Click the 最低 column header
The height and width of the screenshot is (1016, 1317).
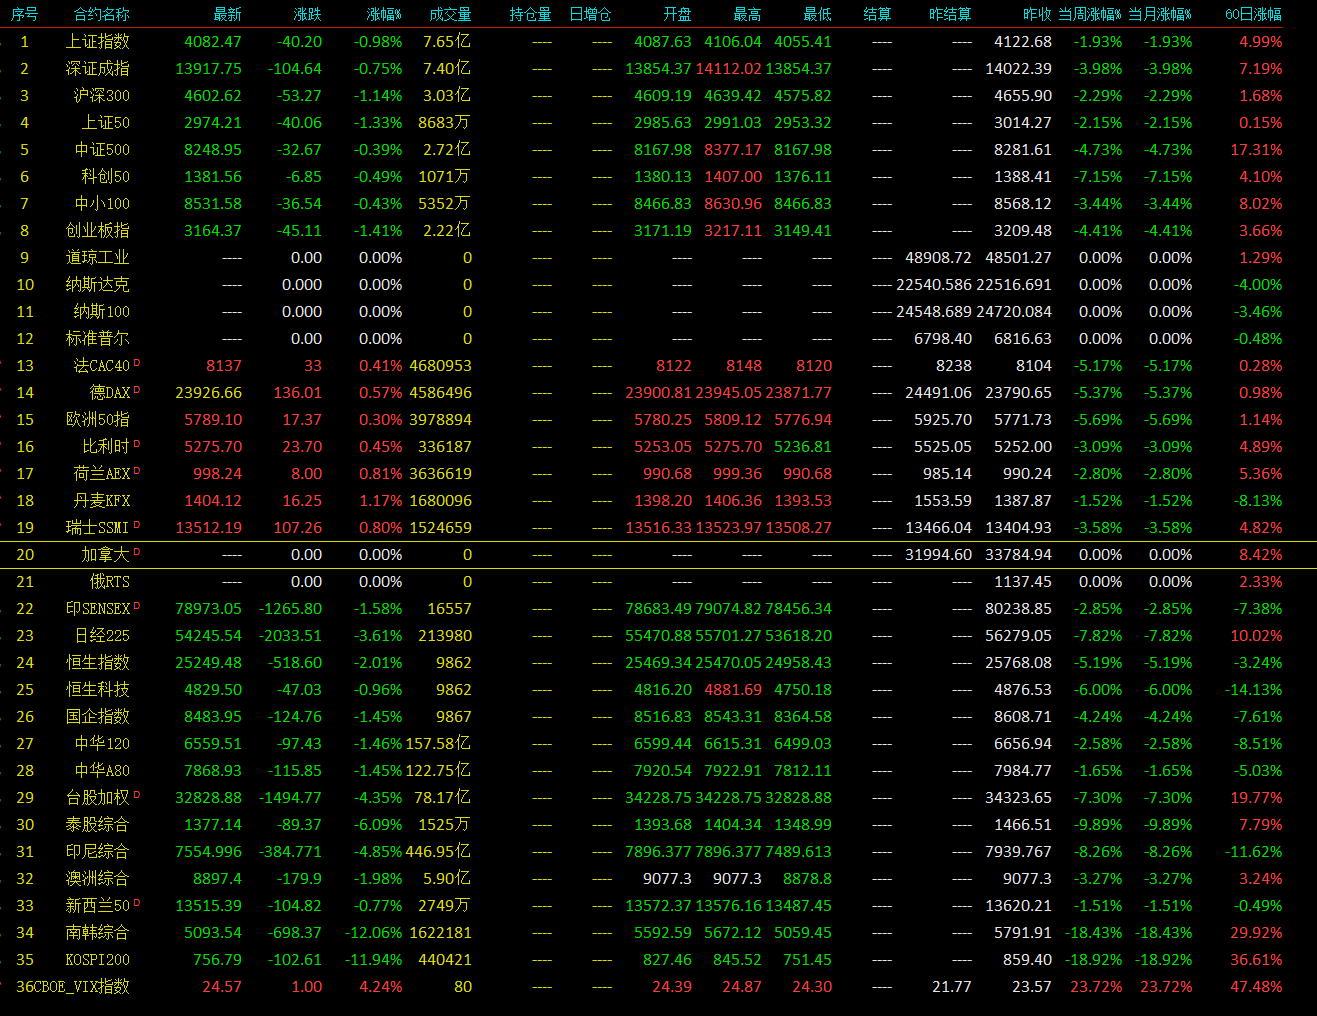tap(817, 14)
